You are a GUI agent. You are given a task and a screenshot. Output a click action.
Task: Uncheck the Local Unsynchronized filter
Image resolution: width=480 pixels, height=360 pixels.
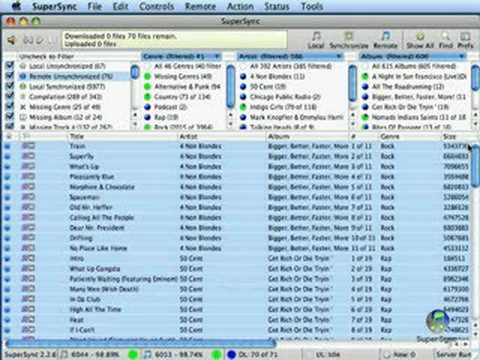(10, 66)
